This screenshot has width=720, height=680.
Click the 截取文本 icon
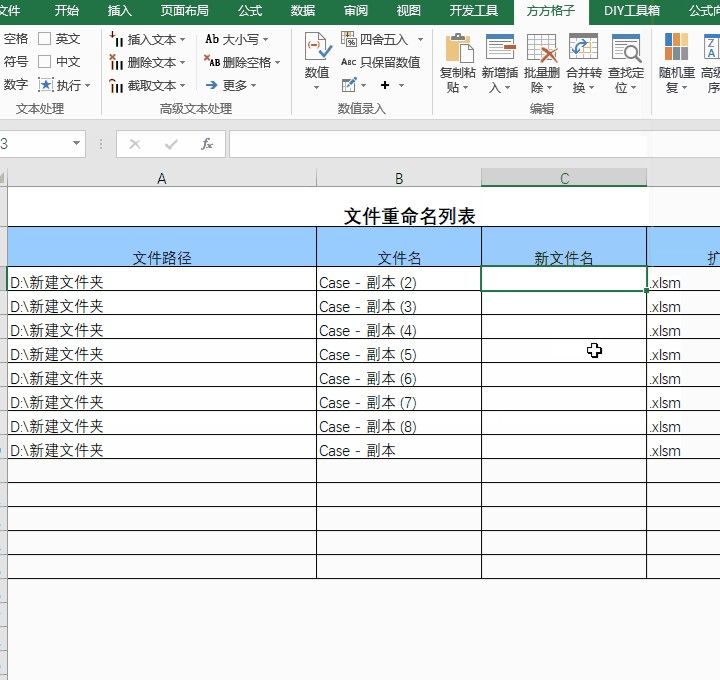116,85
